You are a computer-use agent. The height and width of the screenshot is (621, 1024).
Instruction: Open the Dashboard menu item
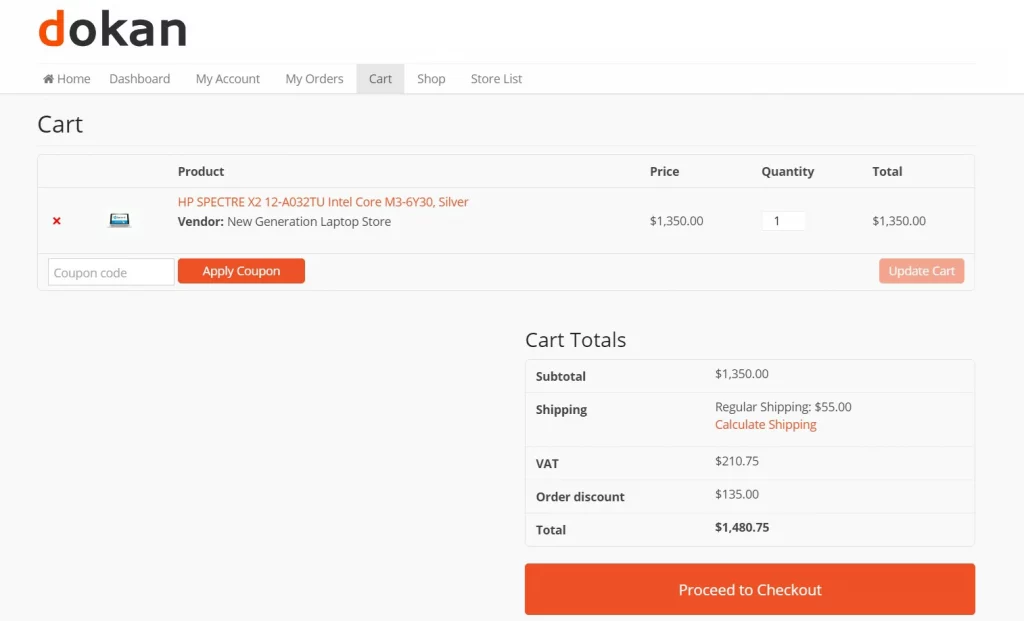coord(140,79)
